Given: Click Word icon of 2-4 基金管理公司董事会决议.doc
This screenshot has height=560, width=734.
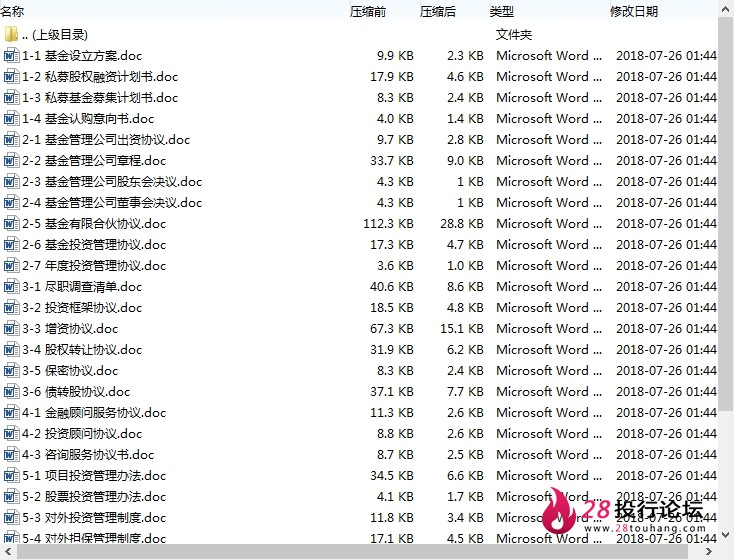Looking at the screenshot, I should (11, 202).
